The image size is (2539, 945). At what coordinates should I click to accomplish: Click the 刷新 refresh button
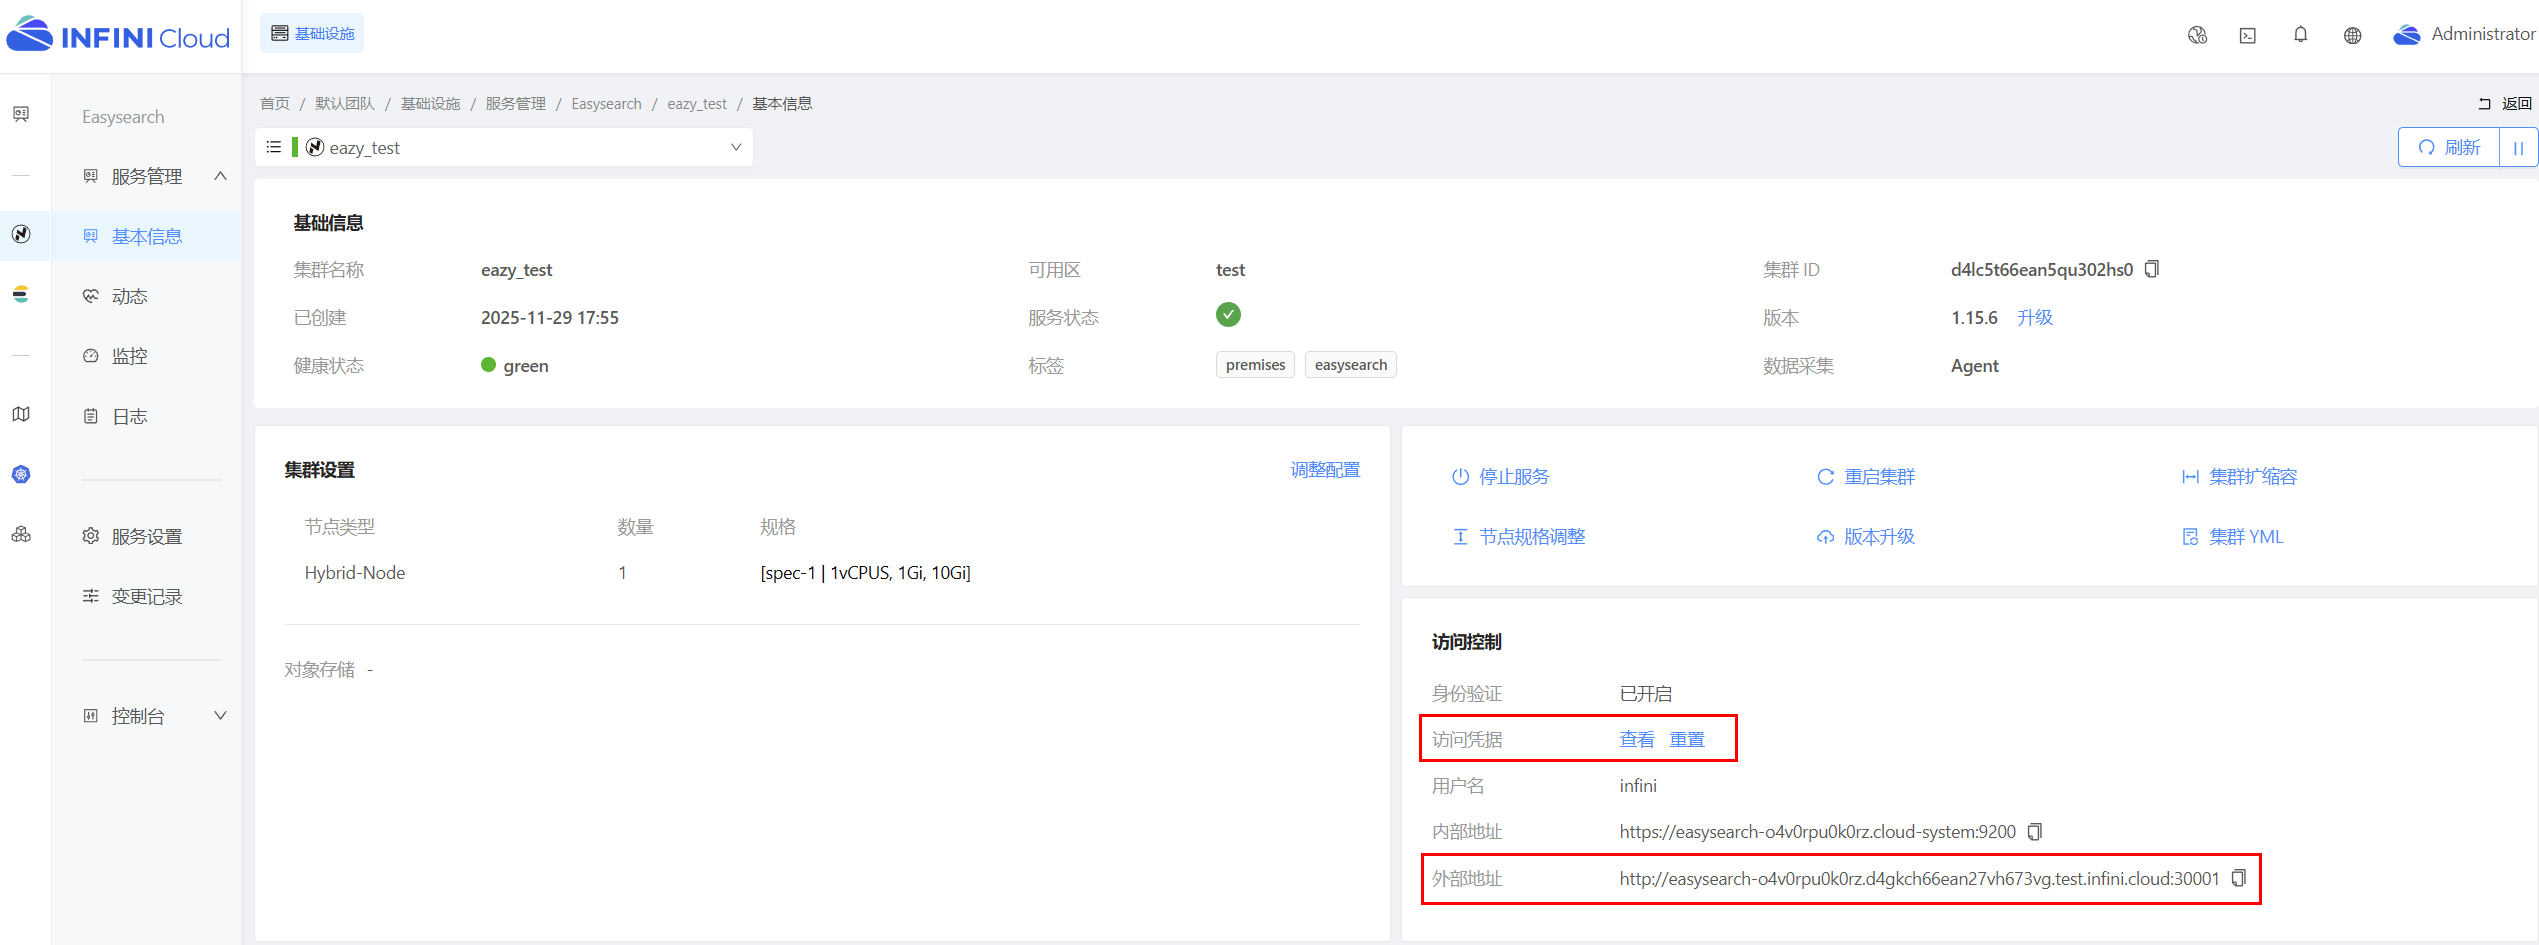[2449, 147]
